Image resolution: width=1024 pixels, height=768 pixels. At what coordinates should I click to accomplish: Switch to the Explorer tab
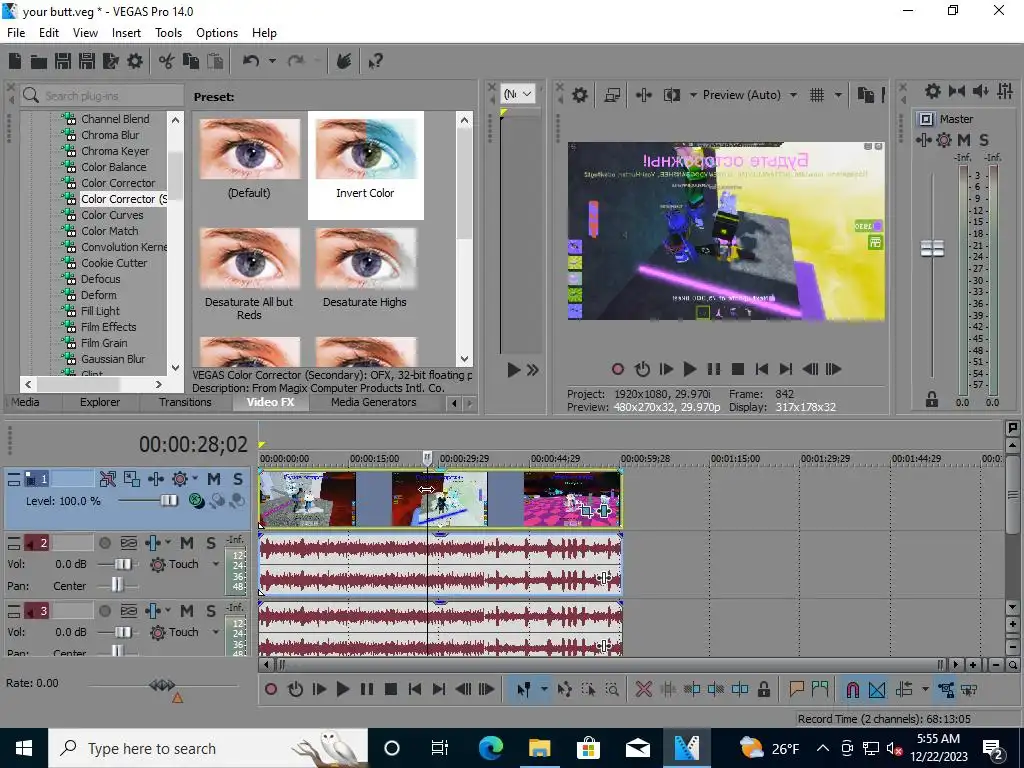[x=100, y=402]
